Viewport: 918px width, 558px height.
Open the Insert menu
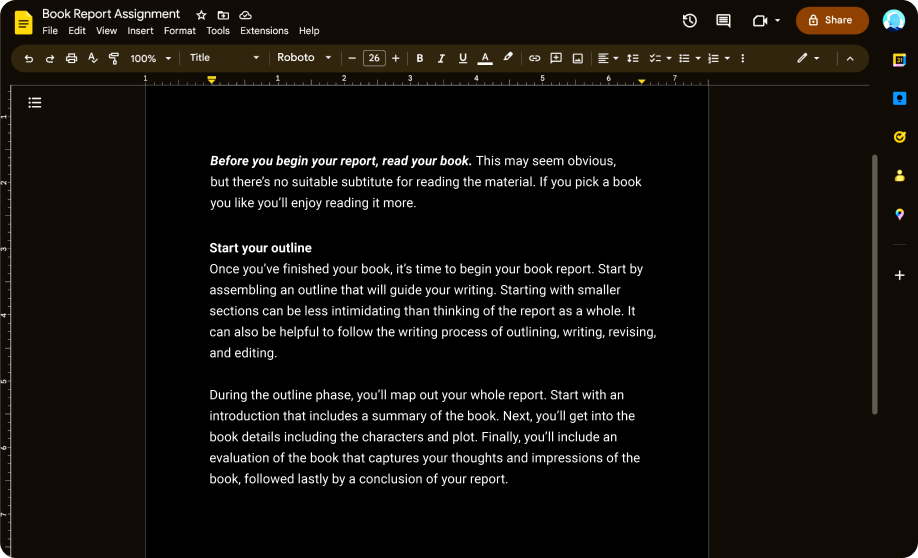(x=140, y=31)
